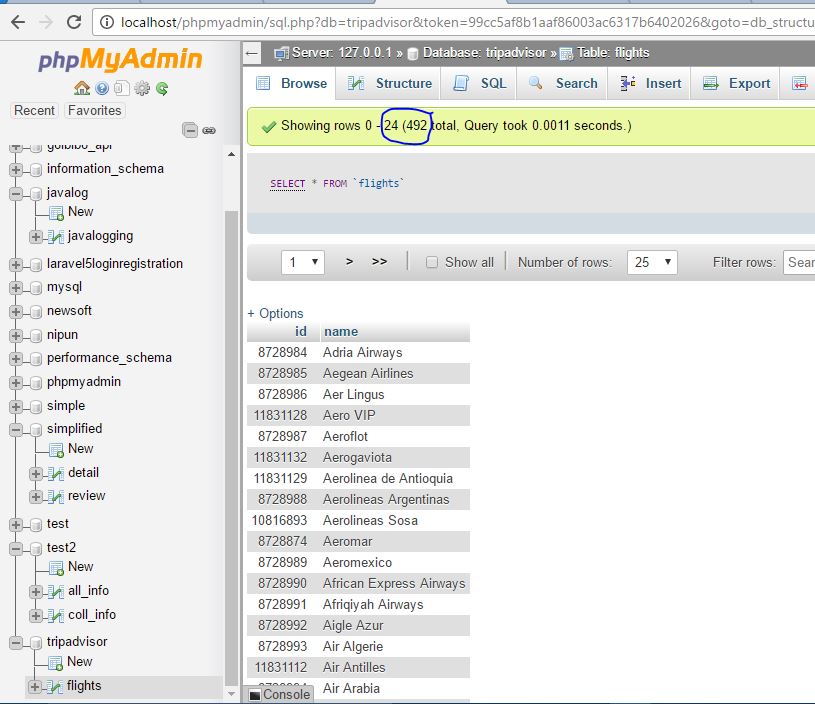The width and height of the screenshot is (815, 704).
Task: Click the Aerolineas Argentinas cell
Action: click(x=386, y=500)
